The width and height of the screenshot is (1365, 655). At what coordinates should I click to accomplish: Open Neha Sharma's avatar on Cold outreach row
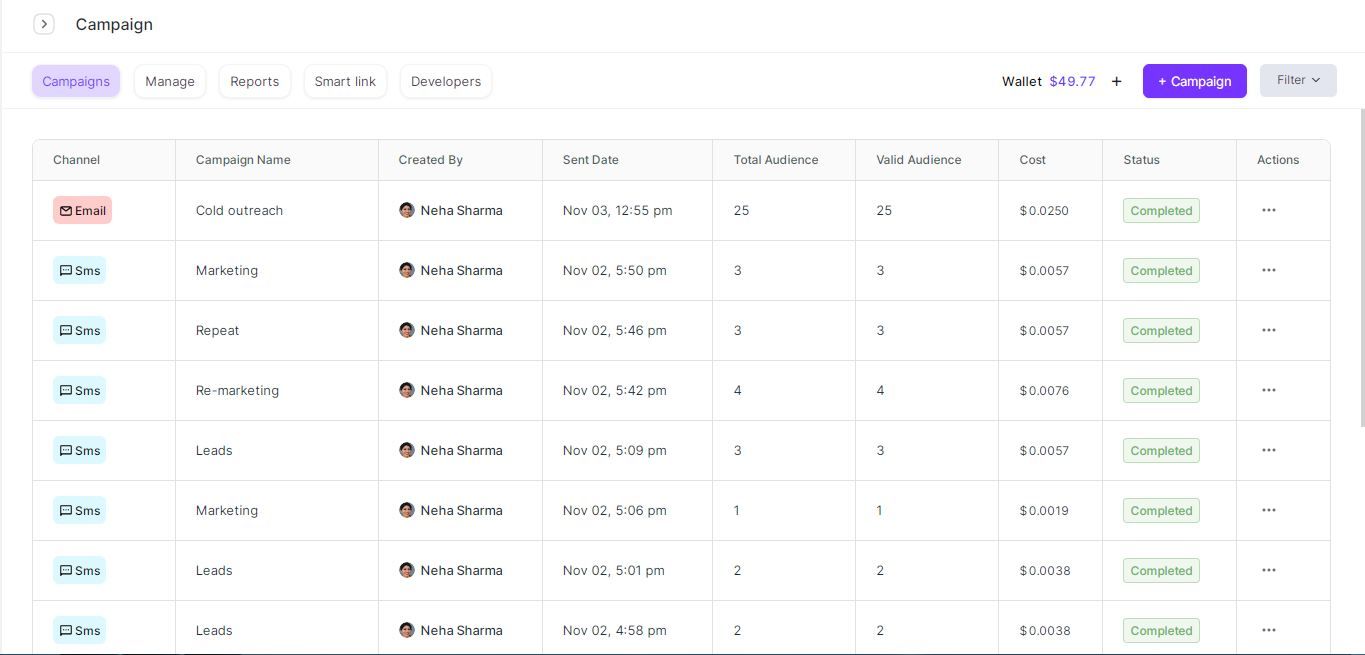tap(407, 210)
